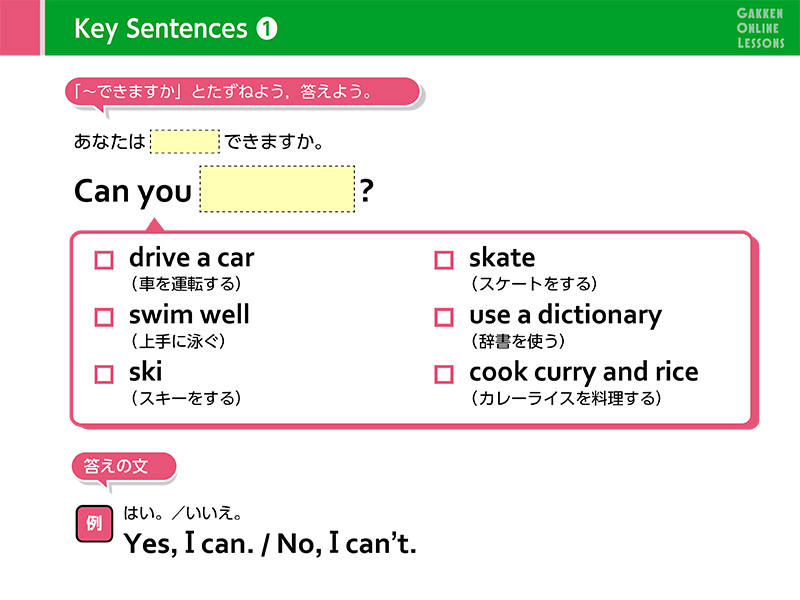Mark the cook curry and rice checkbox
This screenshot has height=600, width=800.
pyautogui.click(x=443, y=374)
